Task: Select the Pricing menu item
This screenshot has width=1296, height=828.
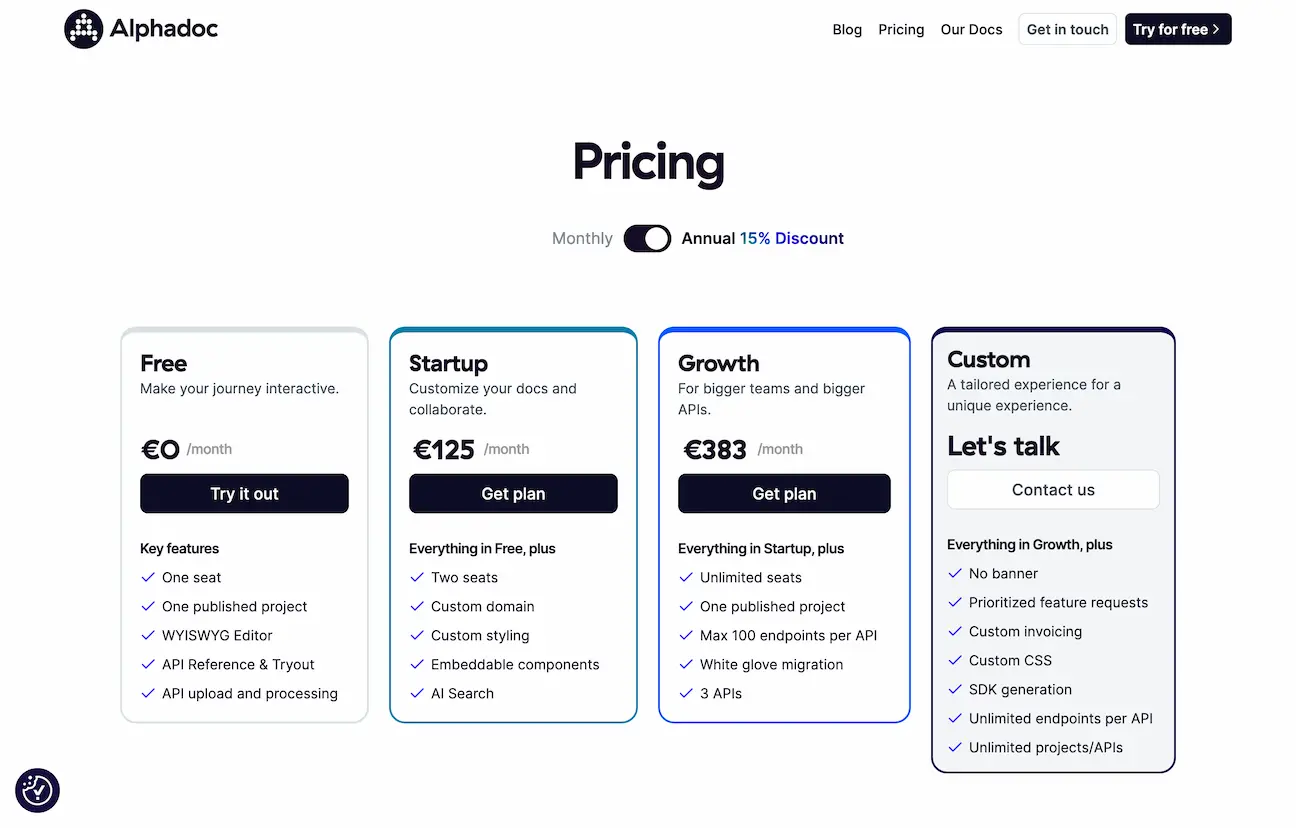Action: (901, 29)
